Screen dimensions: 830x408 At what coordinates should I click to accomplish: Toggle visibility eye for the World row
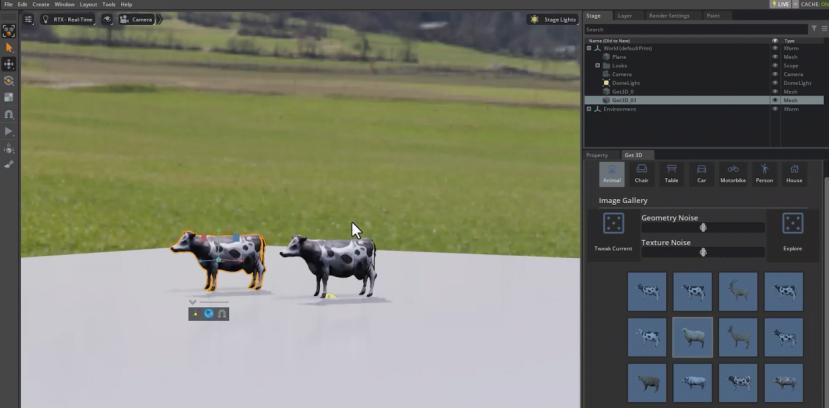click(x=775, y=48)
